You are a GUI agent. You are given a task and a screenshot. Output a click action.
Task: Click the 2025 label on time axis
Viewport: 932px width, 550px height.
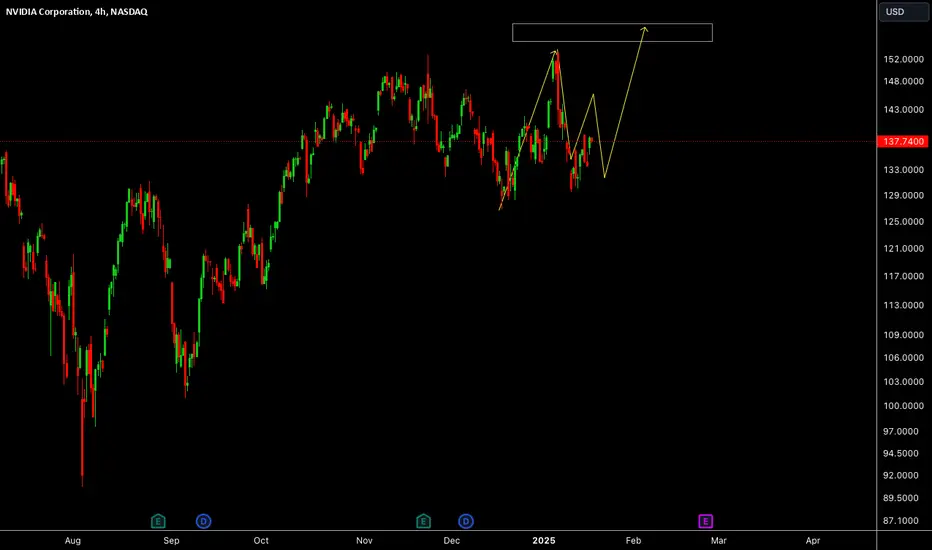[x=544, y=540]
